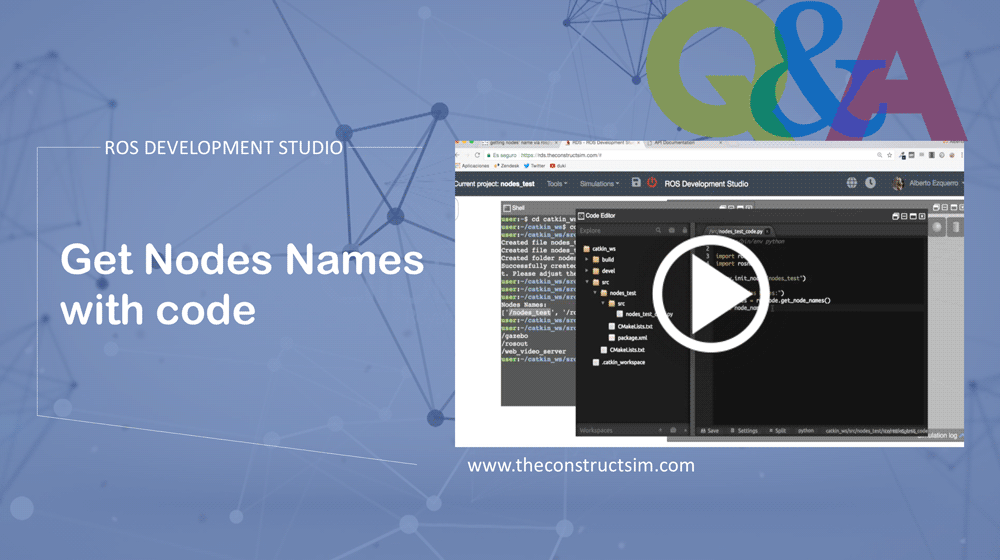Click the Alberto Ezquerro user avatar
Image resolution: width=1000 pixels, height=560 pixels.
(897, 183)
